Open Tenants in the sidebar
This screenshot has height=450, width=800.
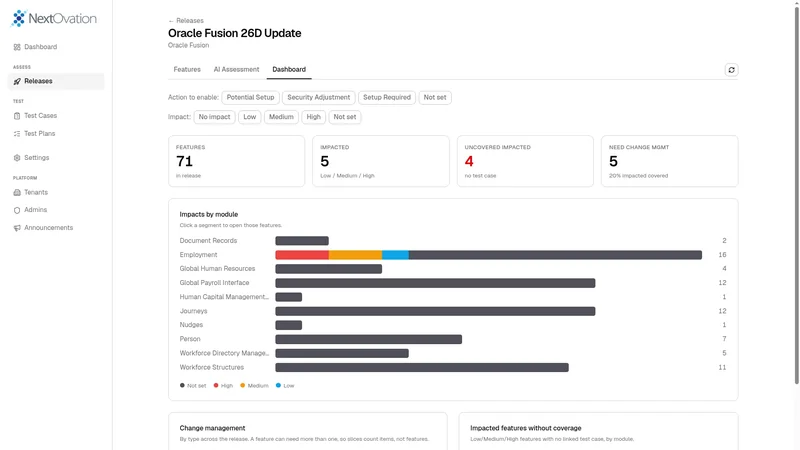(x=56, y=192)
